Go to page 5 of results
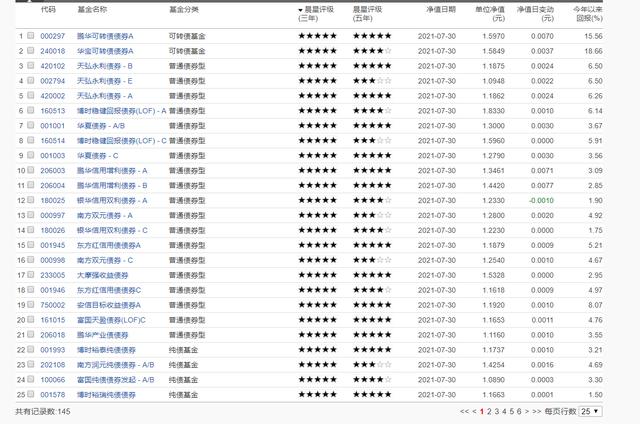 [x=511, y=411]
